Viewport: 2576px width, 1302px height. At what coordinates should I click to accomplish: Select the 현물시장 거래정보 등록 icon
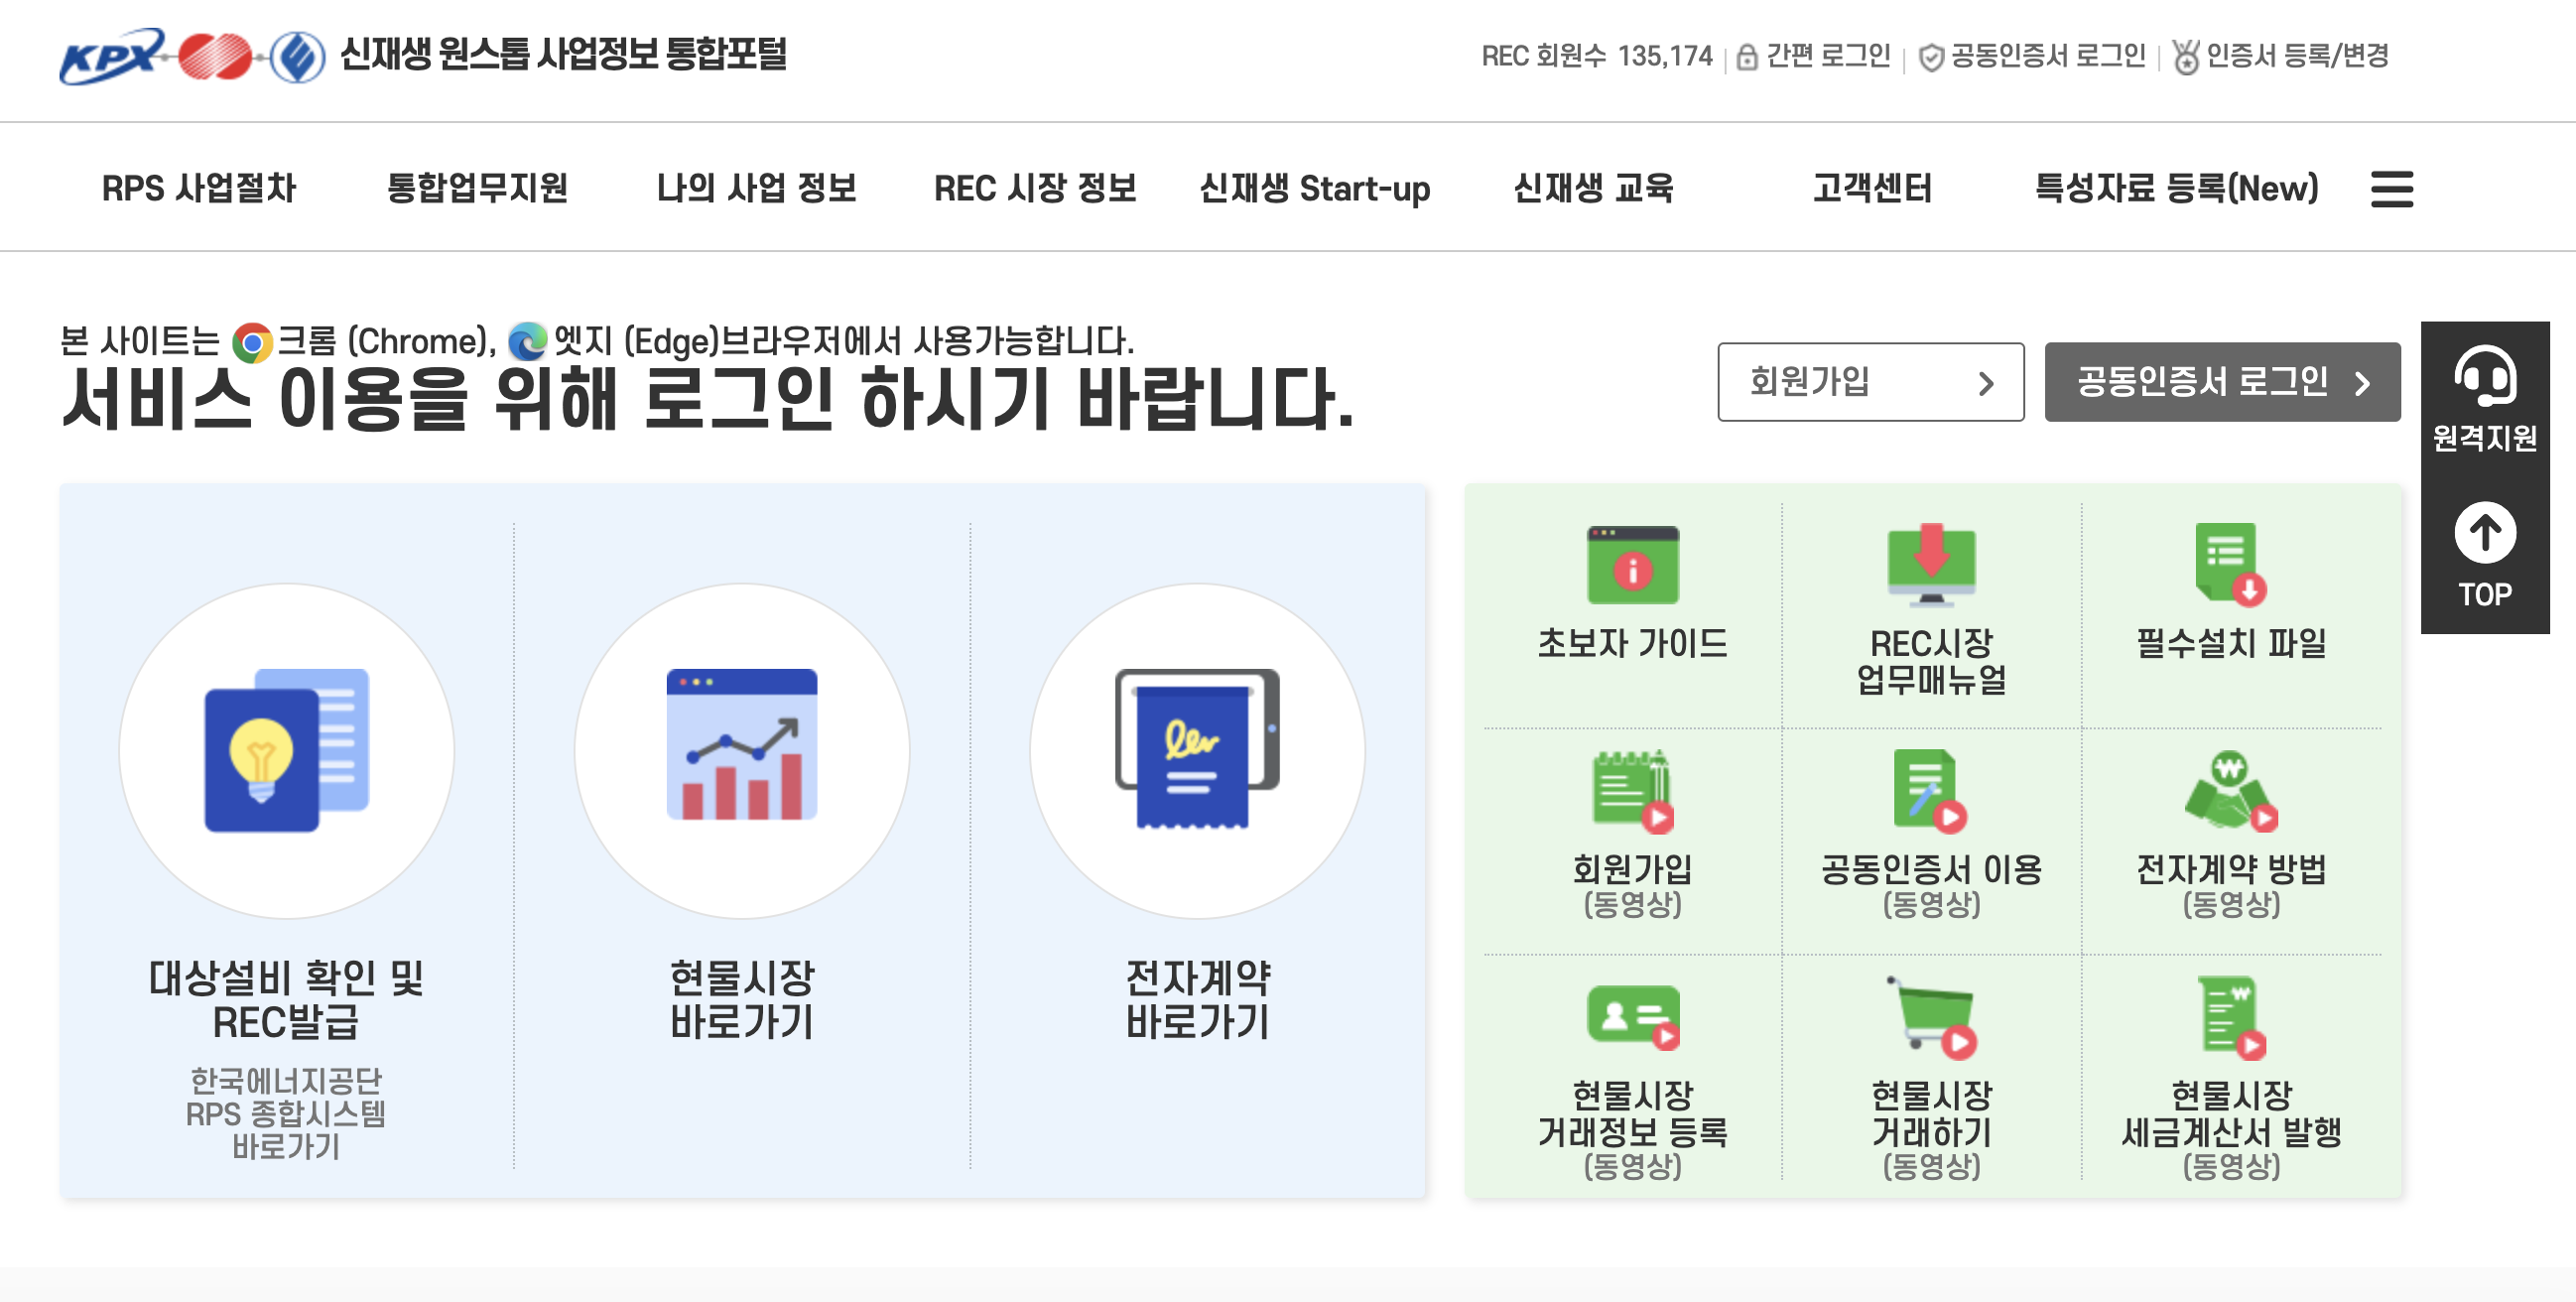click(1632, 1019)
